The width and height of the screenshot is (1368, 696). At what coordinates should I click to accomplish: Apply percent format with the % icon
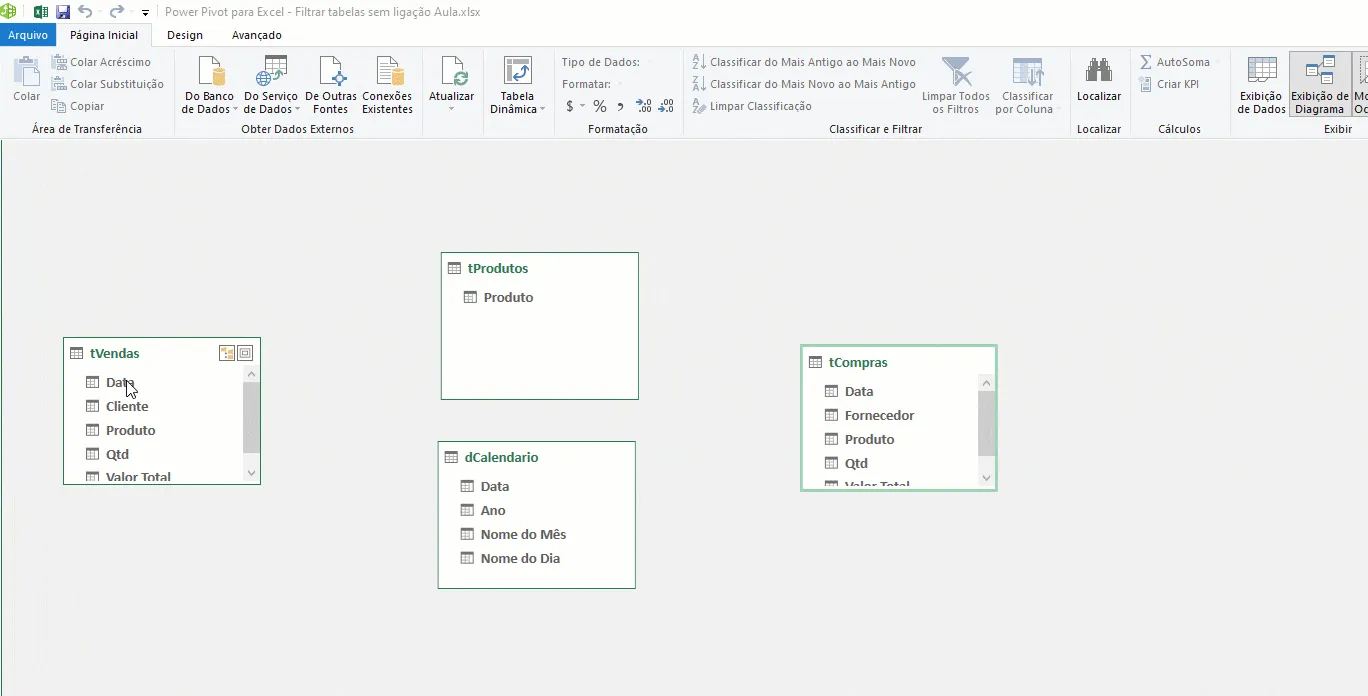coord(599,106)
